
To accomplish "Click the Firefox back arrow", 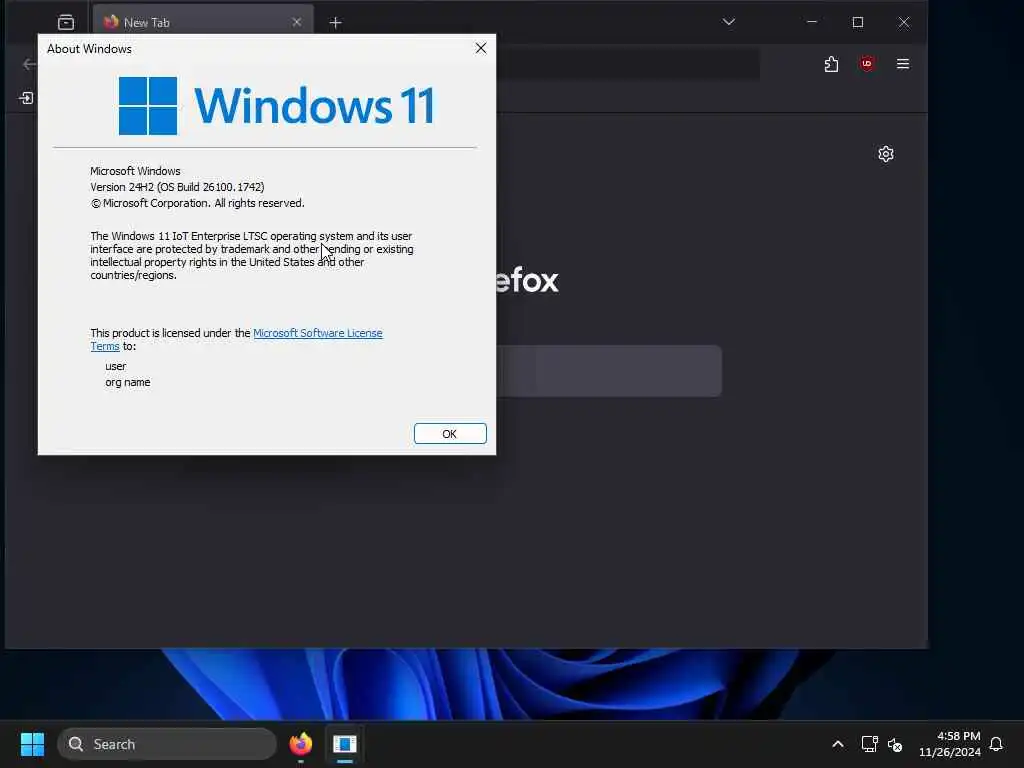I will (x=29, y=64).
